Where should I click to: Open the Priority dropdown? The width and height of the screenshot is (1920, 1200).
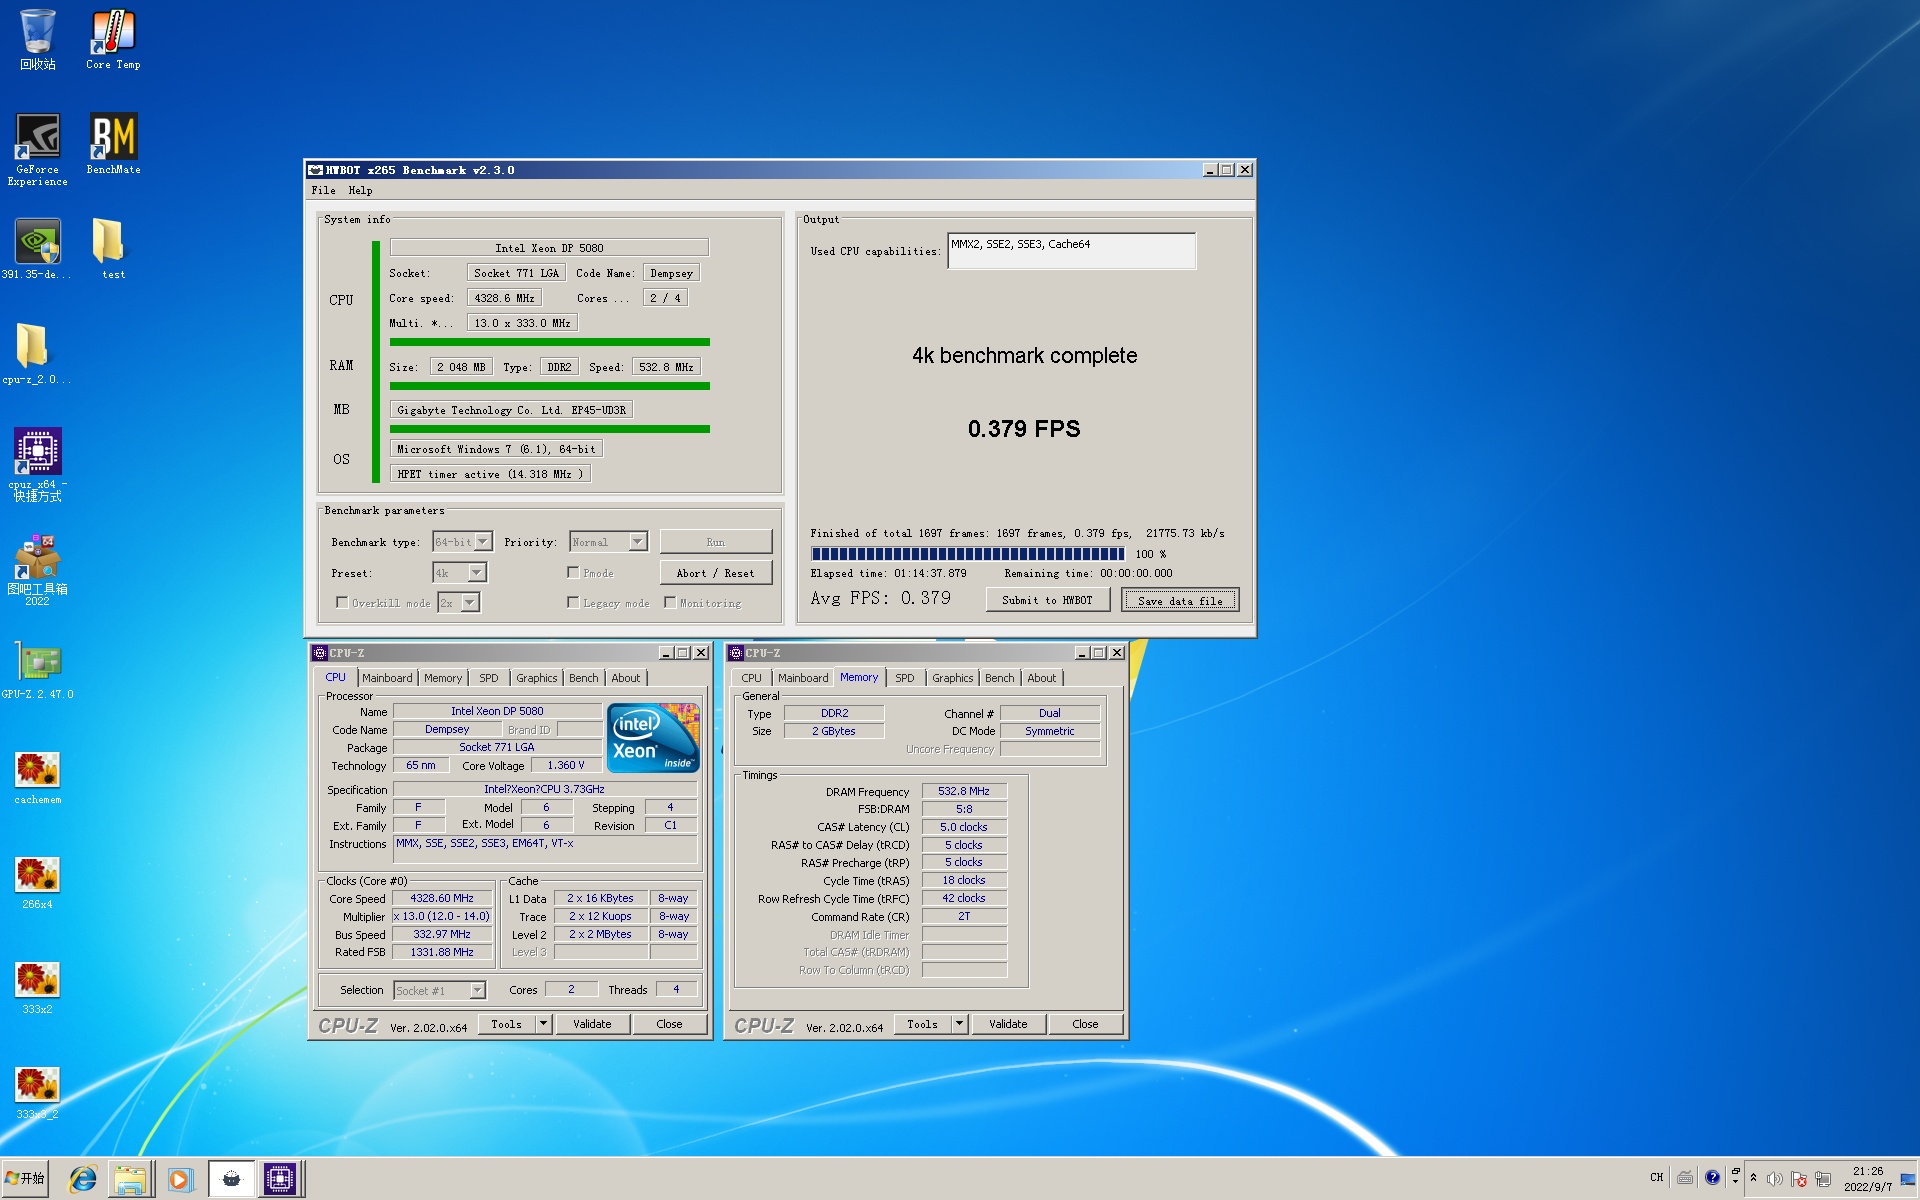(x=608, y=541)
